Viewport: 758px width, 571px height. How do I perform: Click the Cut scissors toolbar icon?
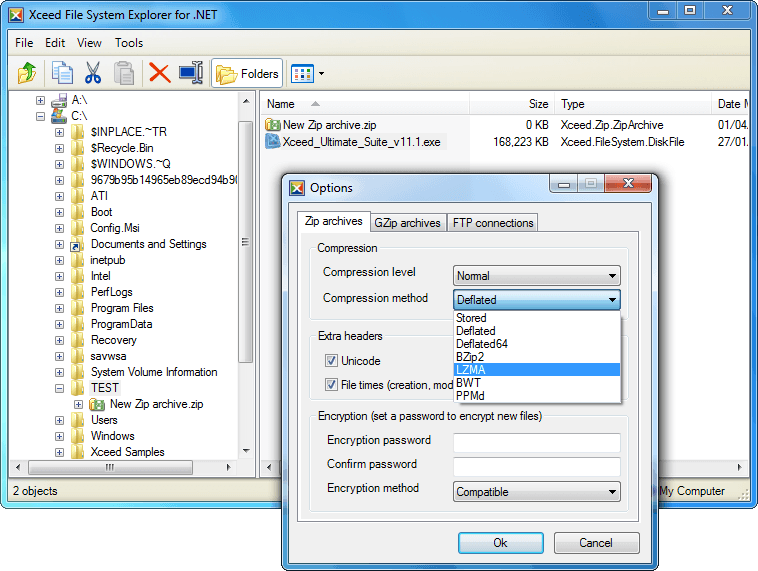coord(93,73)
